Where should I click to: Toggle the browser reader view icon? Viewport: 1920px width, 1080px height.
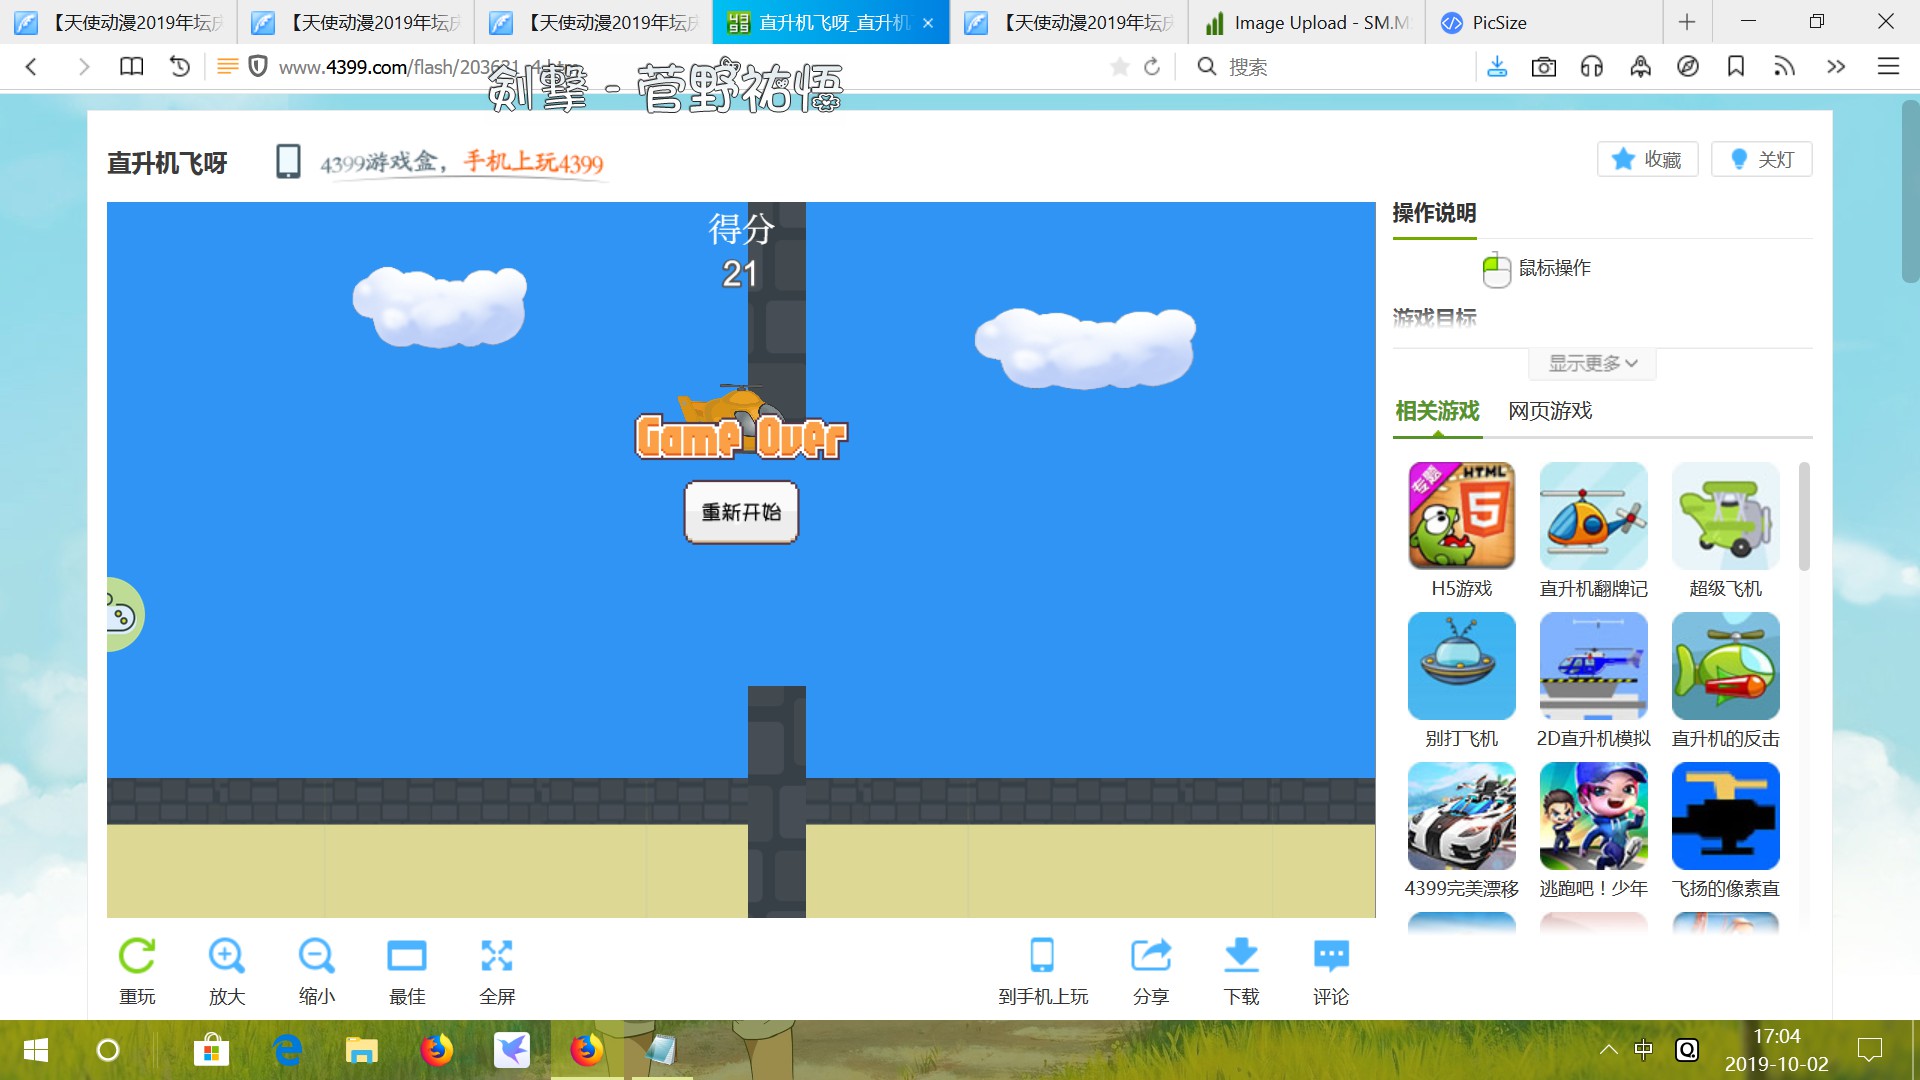pyautogui.click(x=228, y=67)
